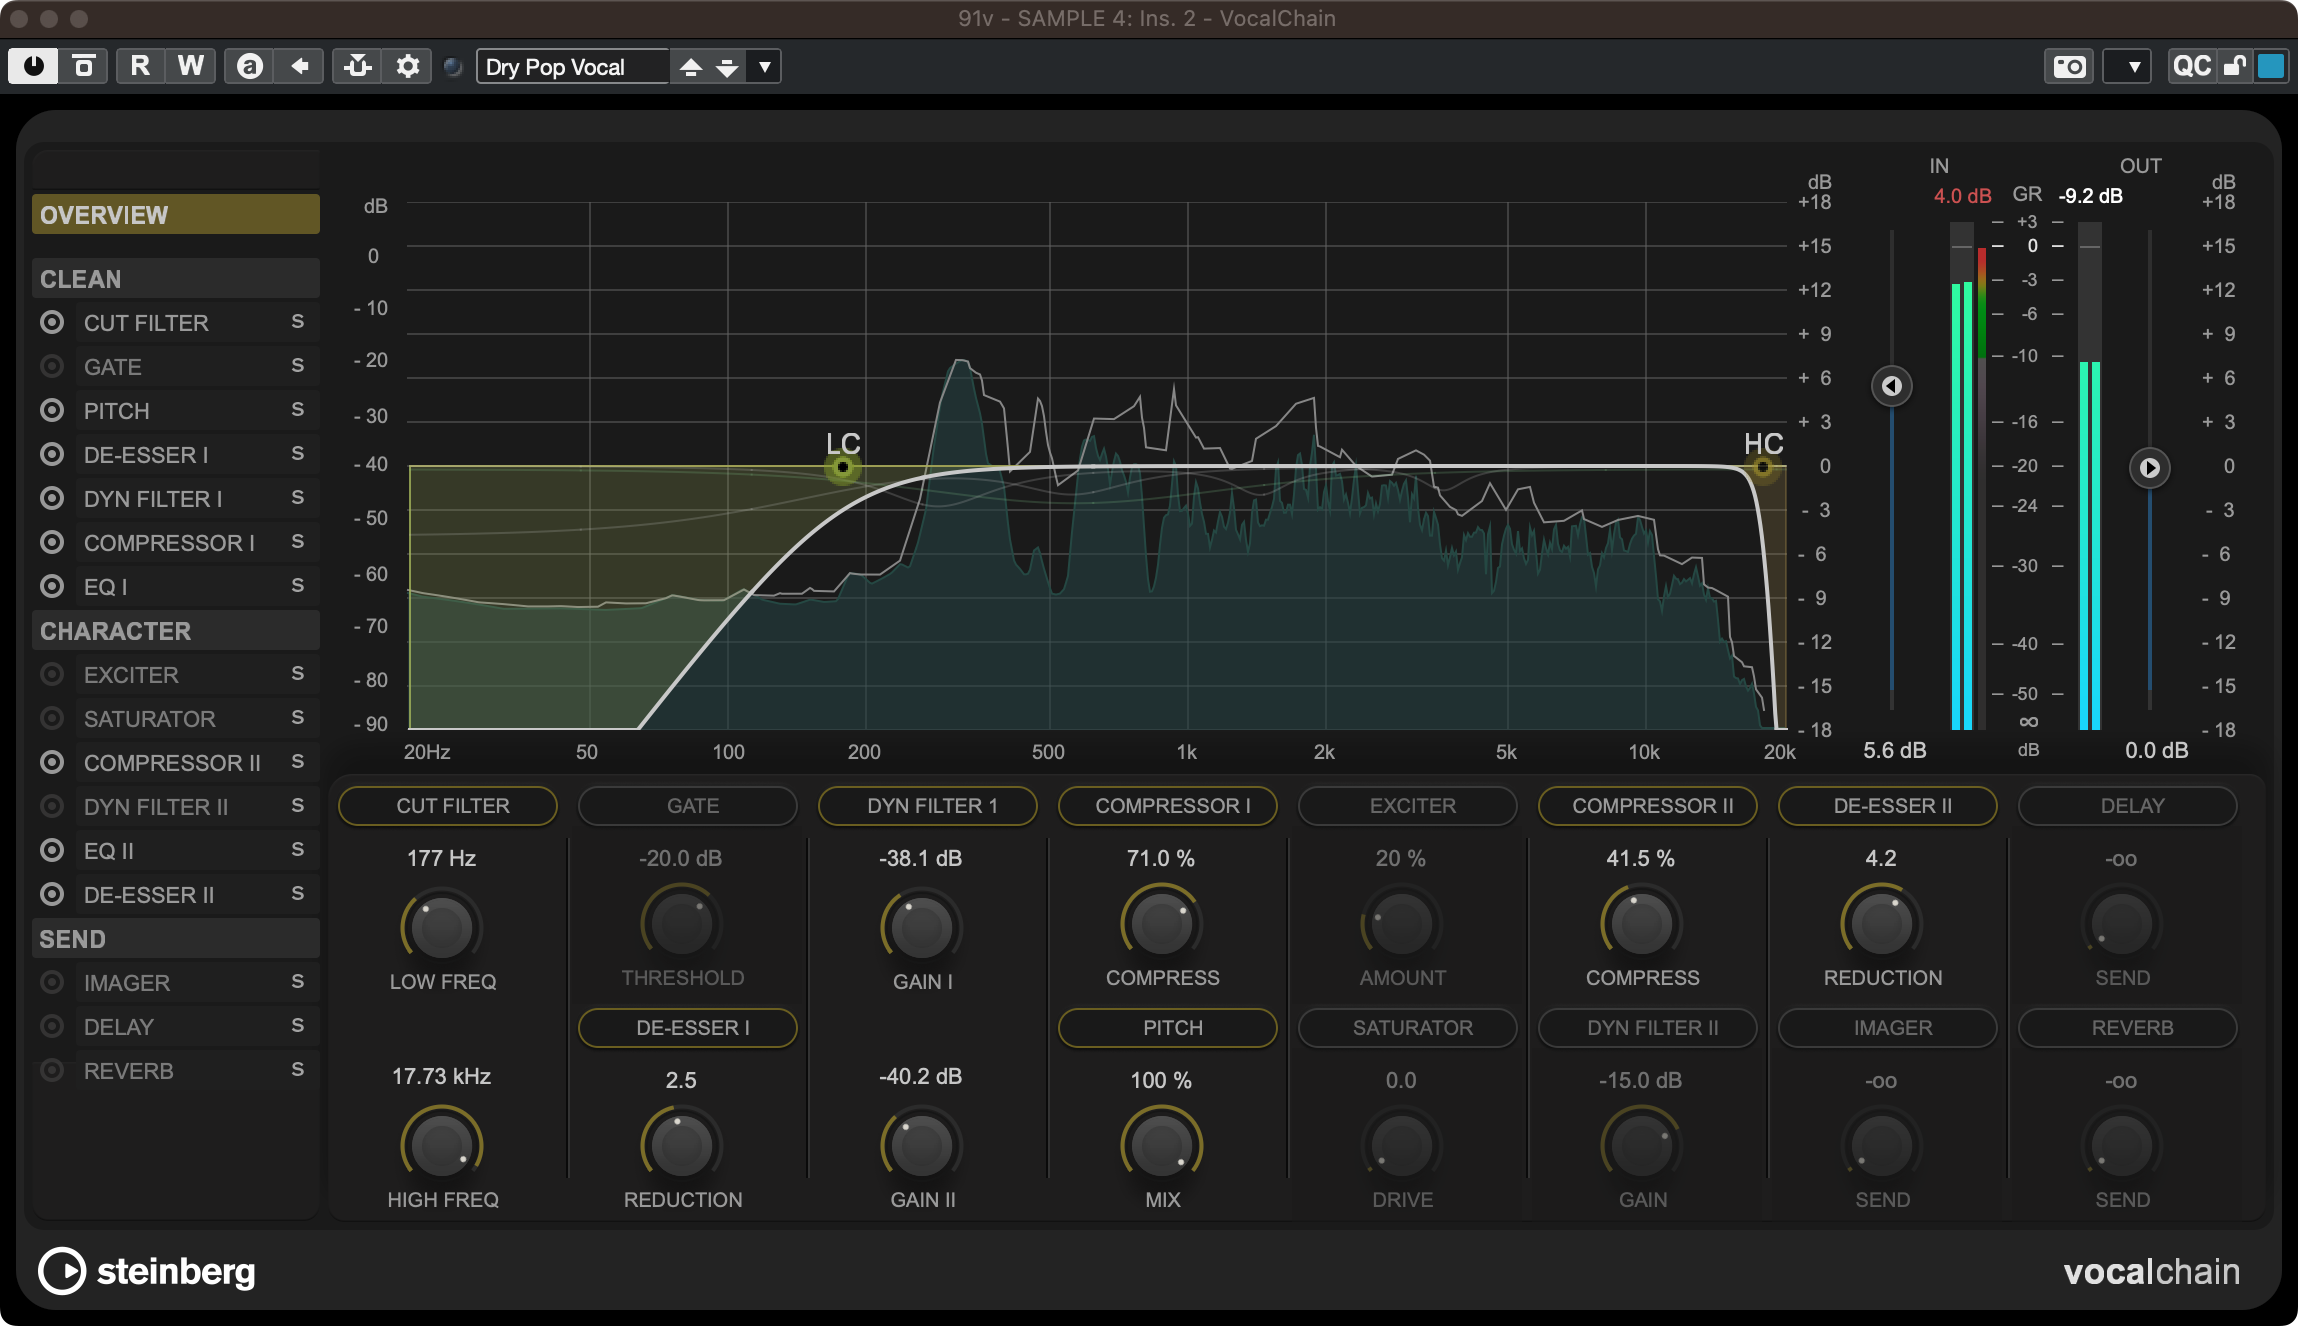The width and height of the screenshot is (2298, 1326).
Task: Solo the COMPRESSOR II module
Action: (297, 761)
